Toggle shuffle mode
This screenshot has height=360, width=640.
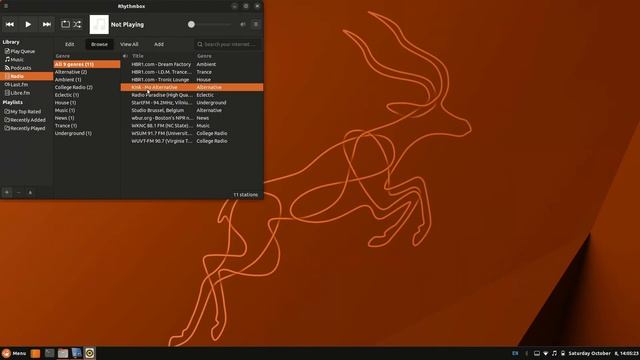pyautogui.click(x=77, y=24)
